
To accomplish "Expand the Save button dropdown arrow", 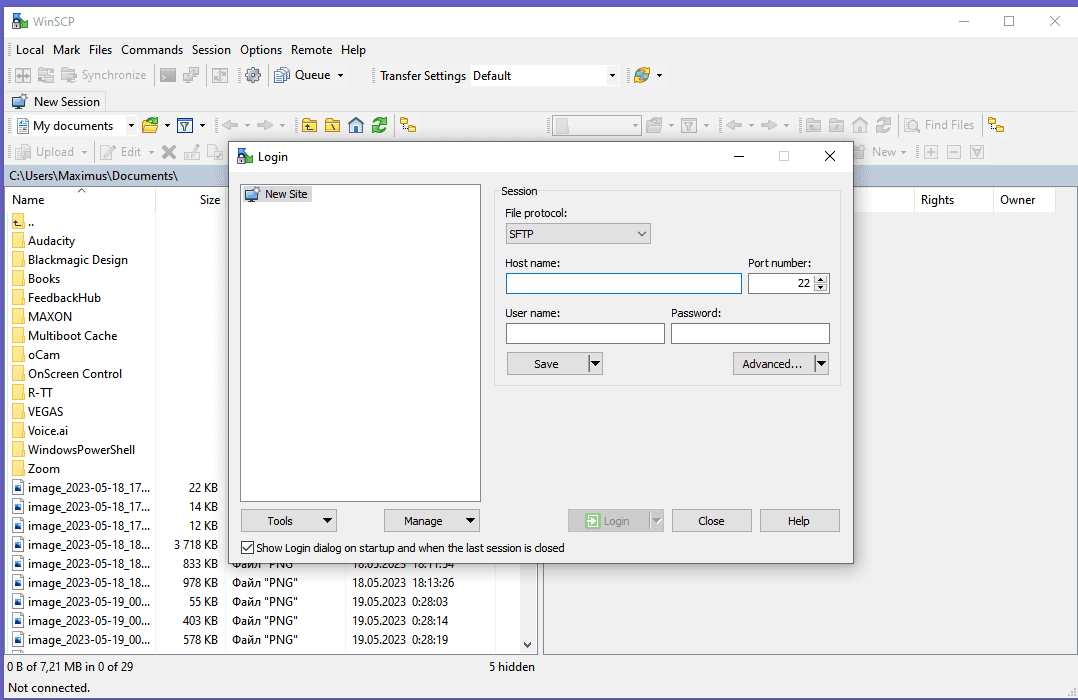I will point(595,363).
